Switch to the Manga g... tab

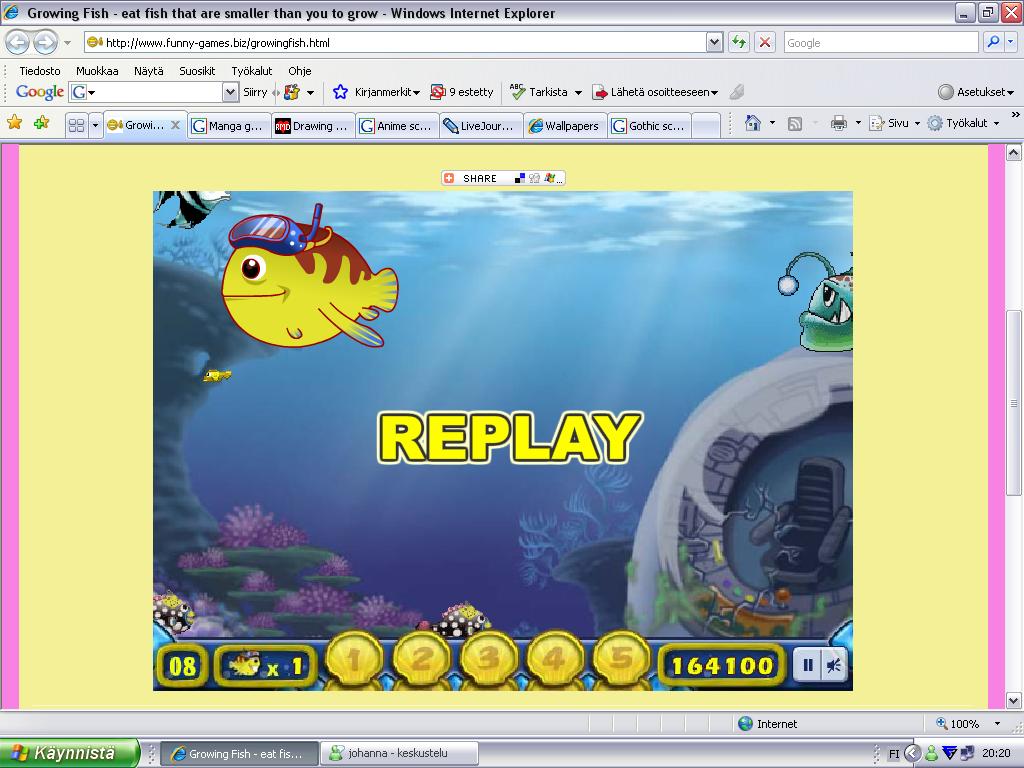tap(227, 126)
